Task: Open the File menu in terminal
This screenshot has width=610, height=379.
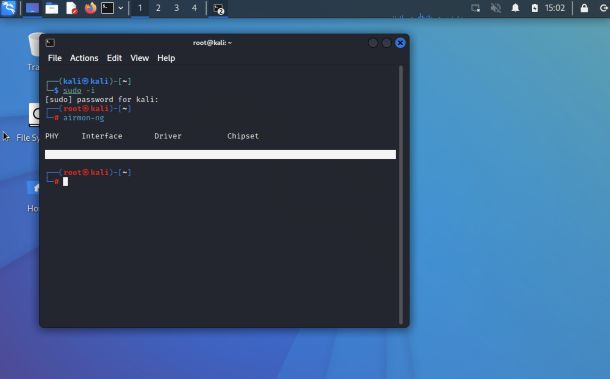Action: pos(54,58)
